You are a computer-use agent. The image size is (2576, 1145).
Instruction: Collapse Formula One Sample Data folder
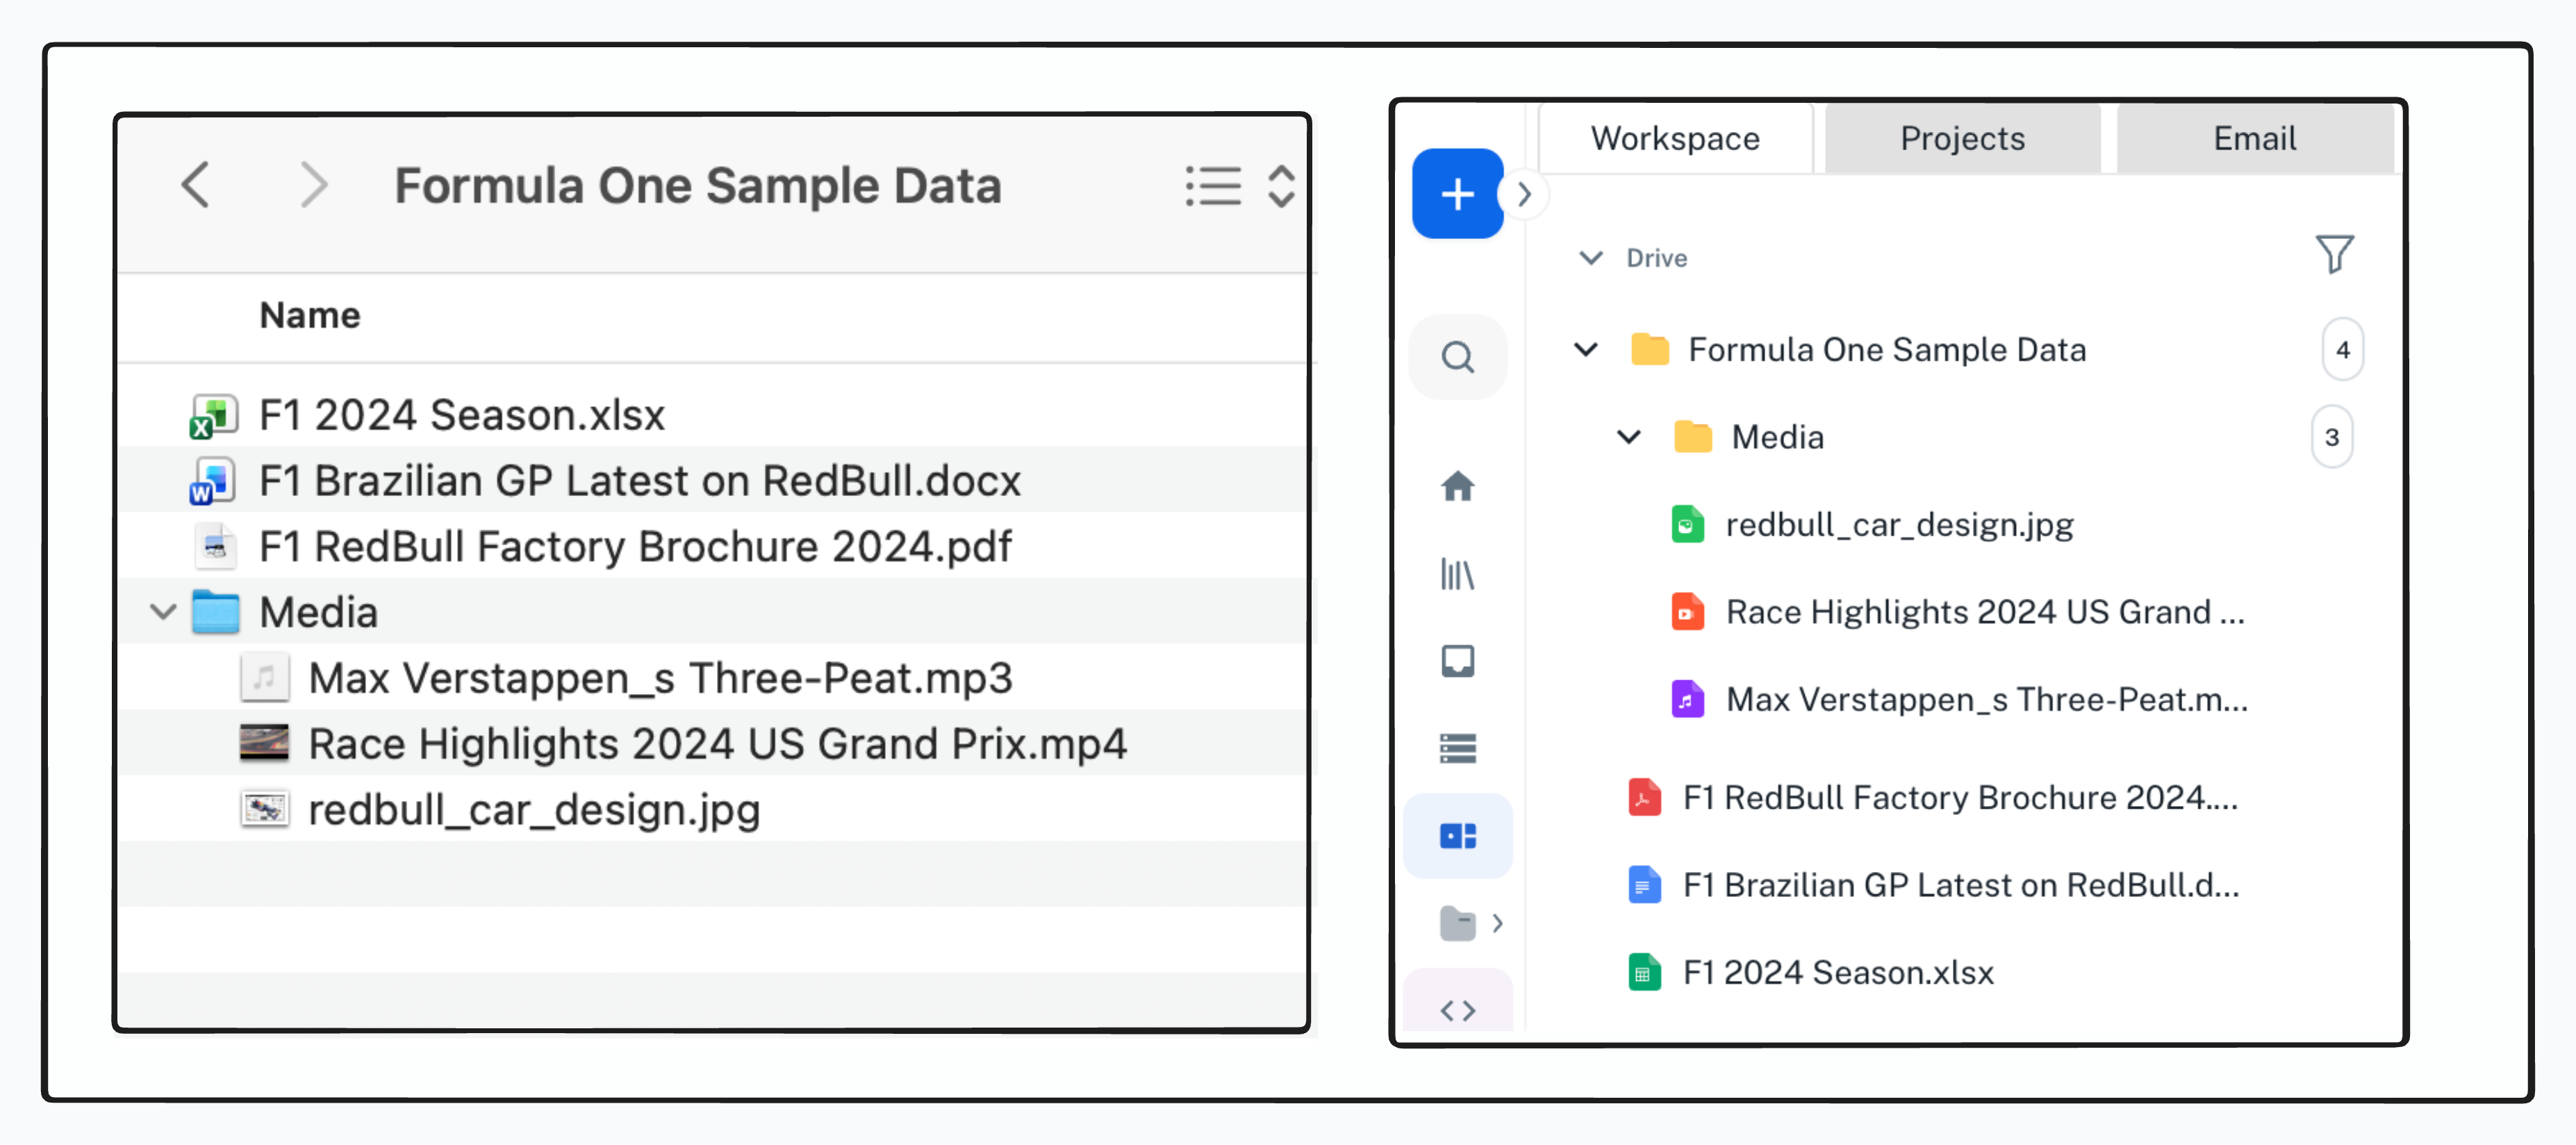pyautogui.click(x=1586, y=350)
